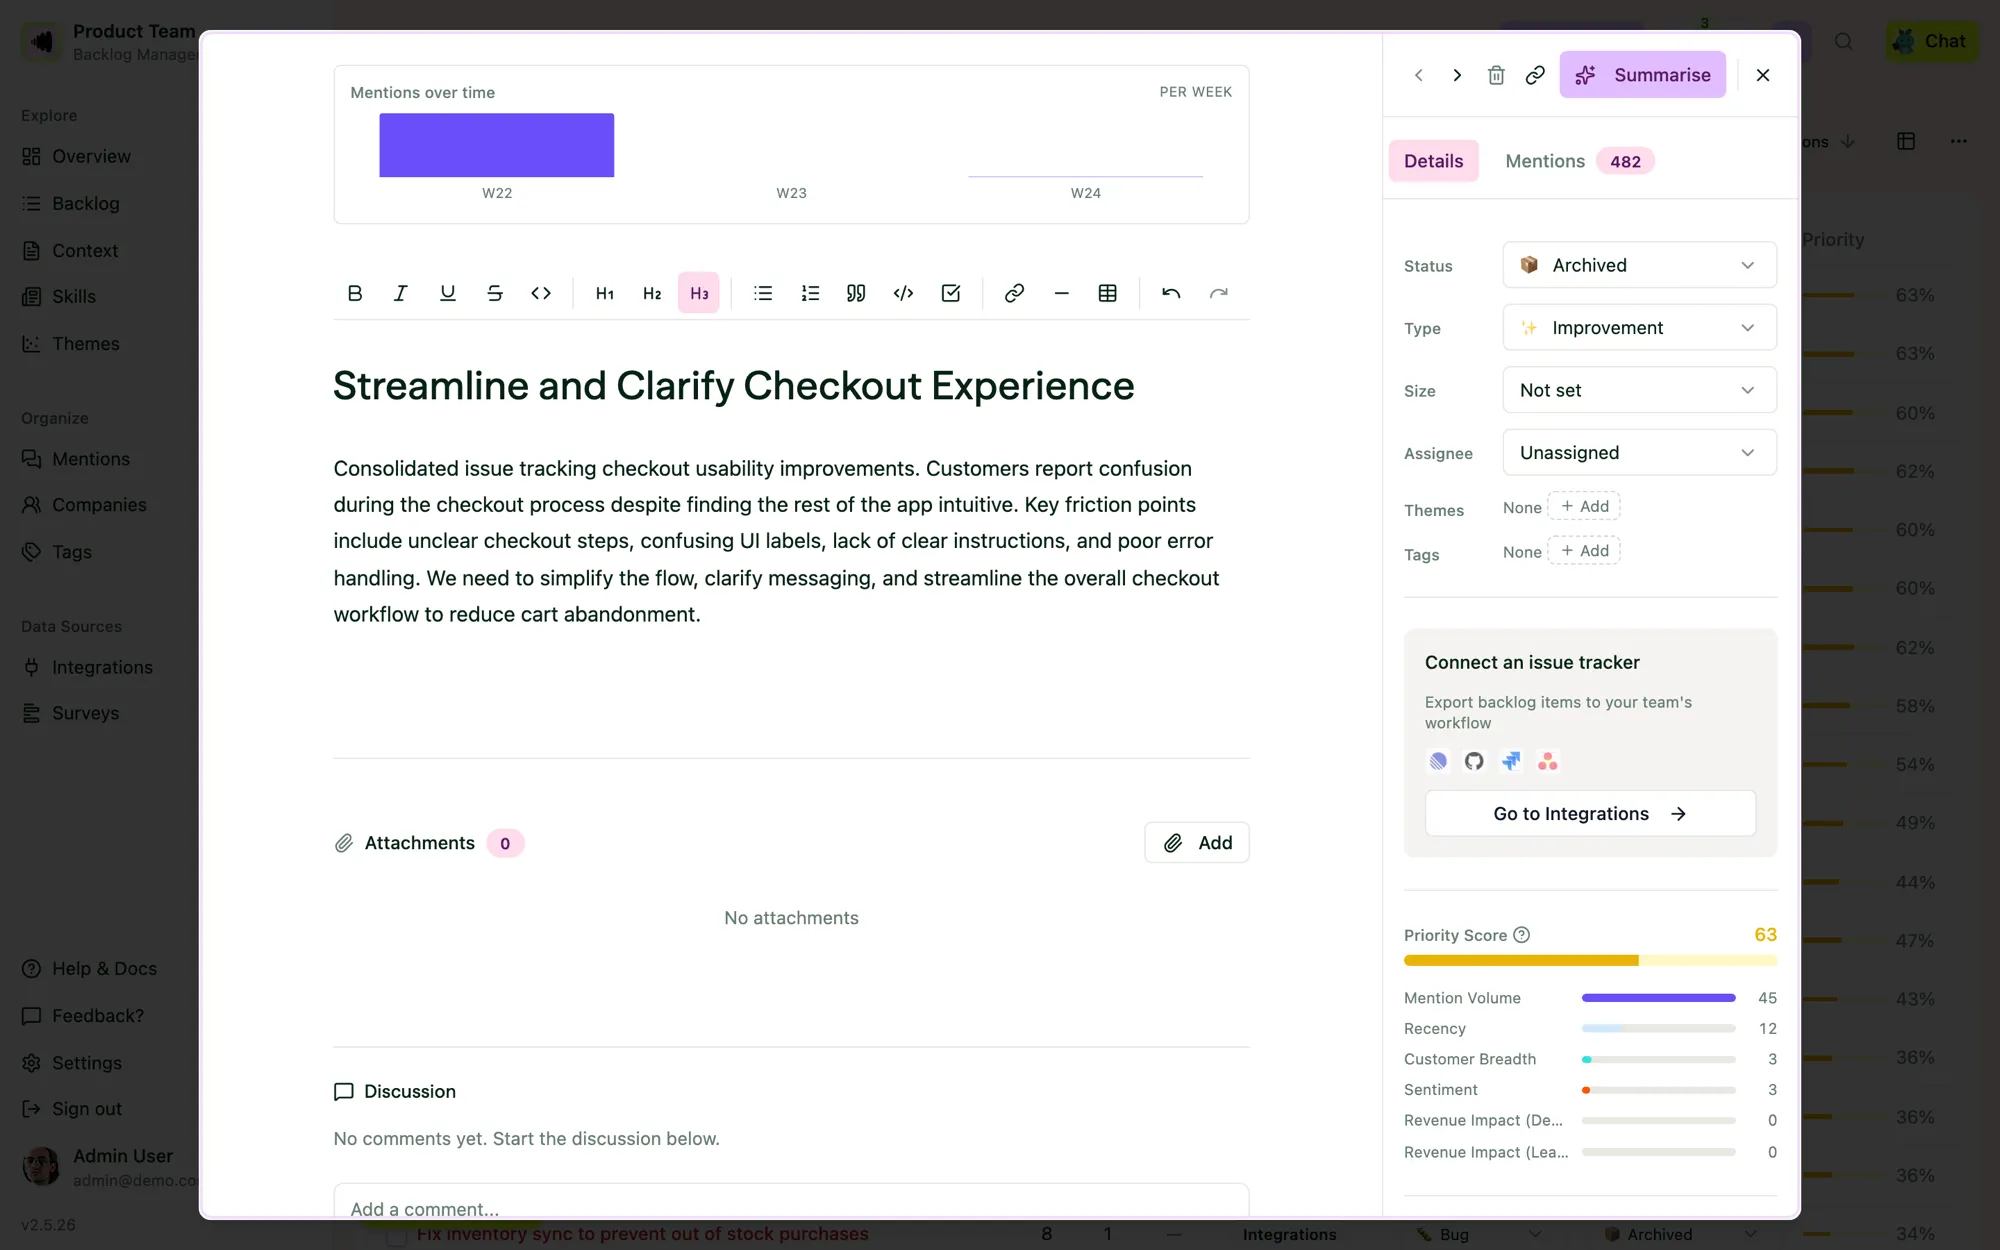The image size is (2000, 1250).
Task: Undo the last edit
Action: point(1171,293)
